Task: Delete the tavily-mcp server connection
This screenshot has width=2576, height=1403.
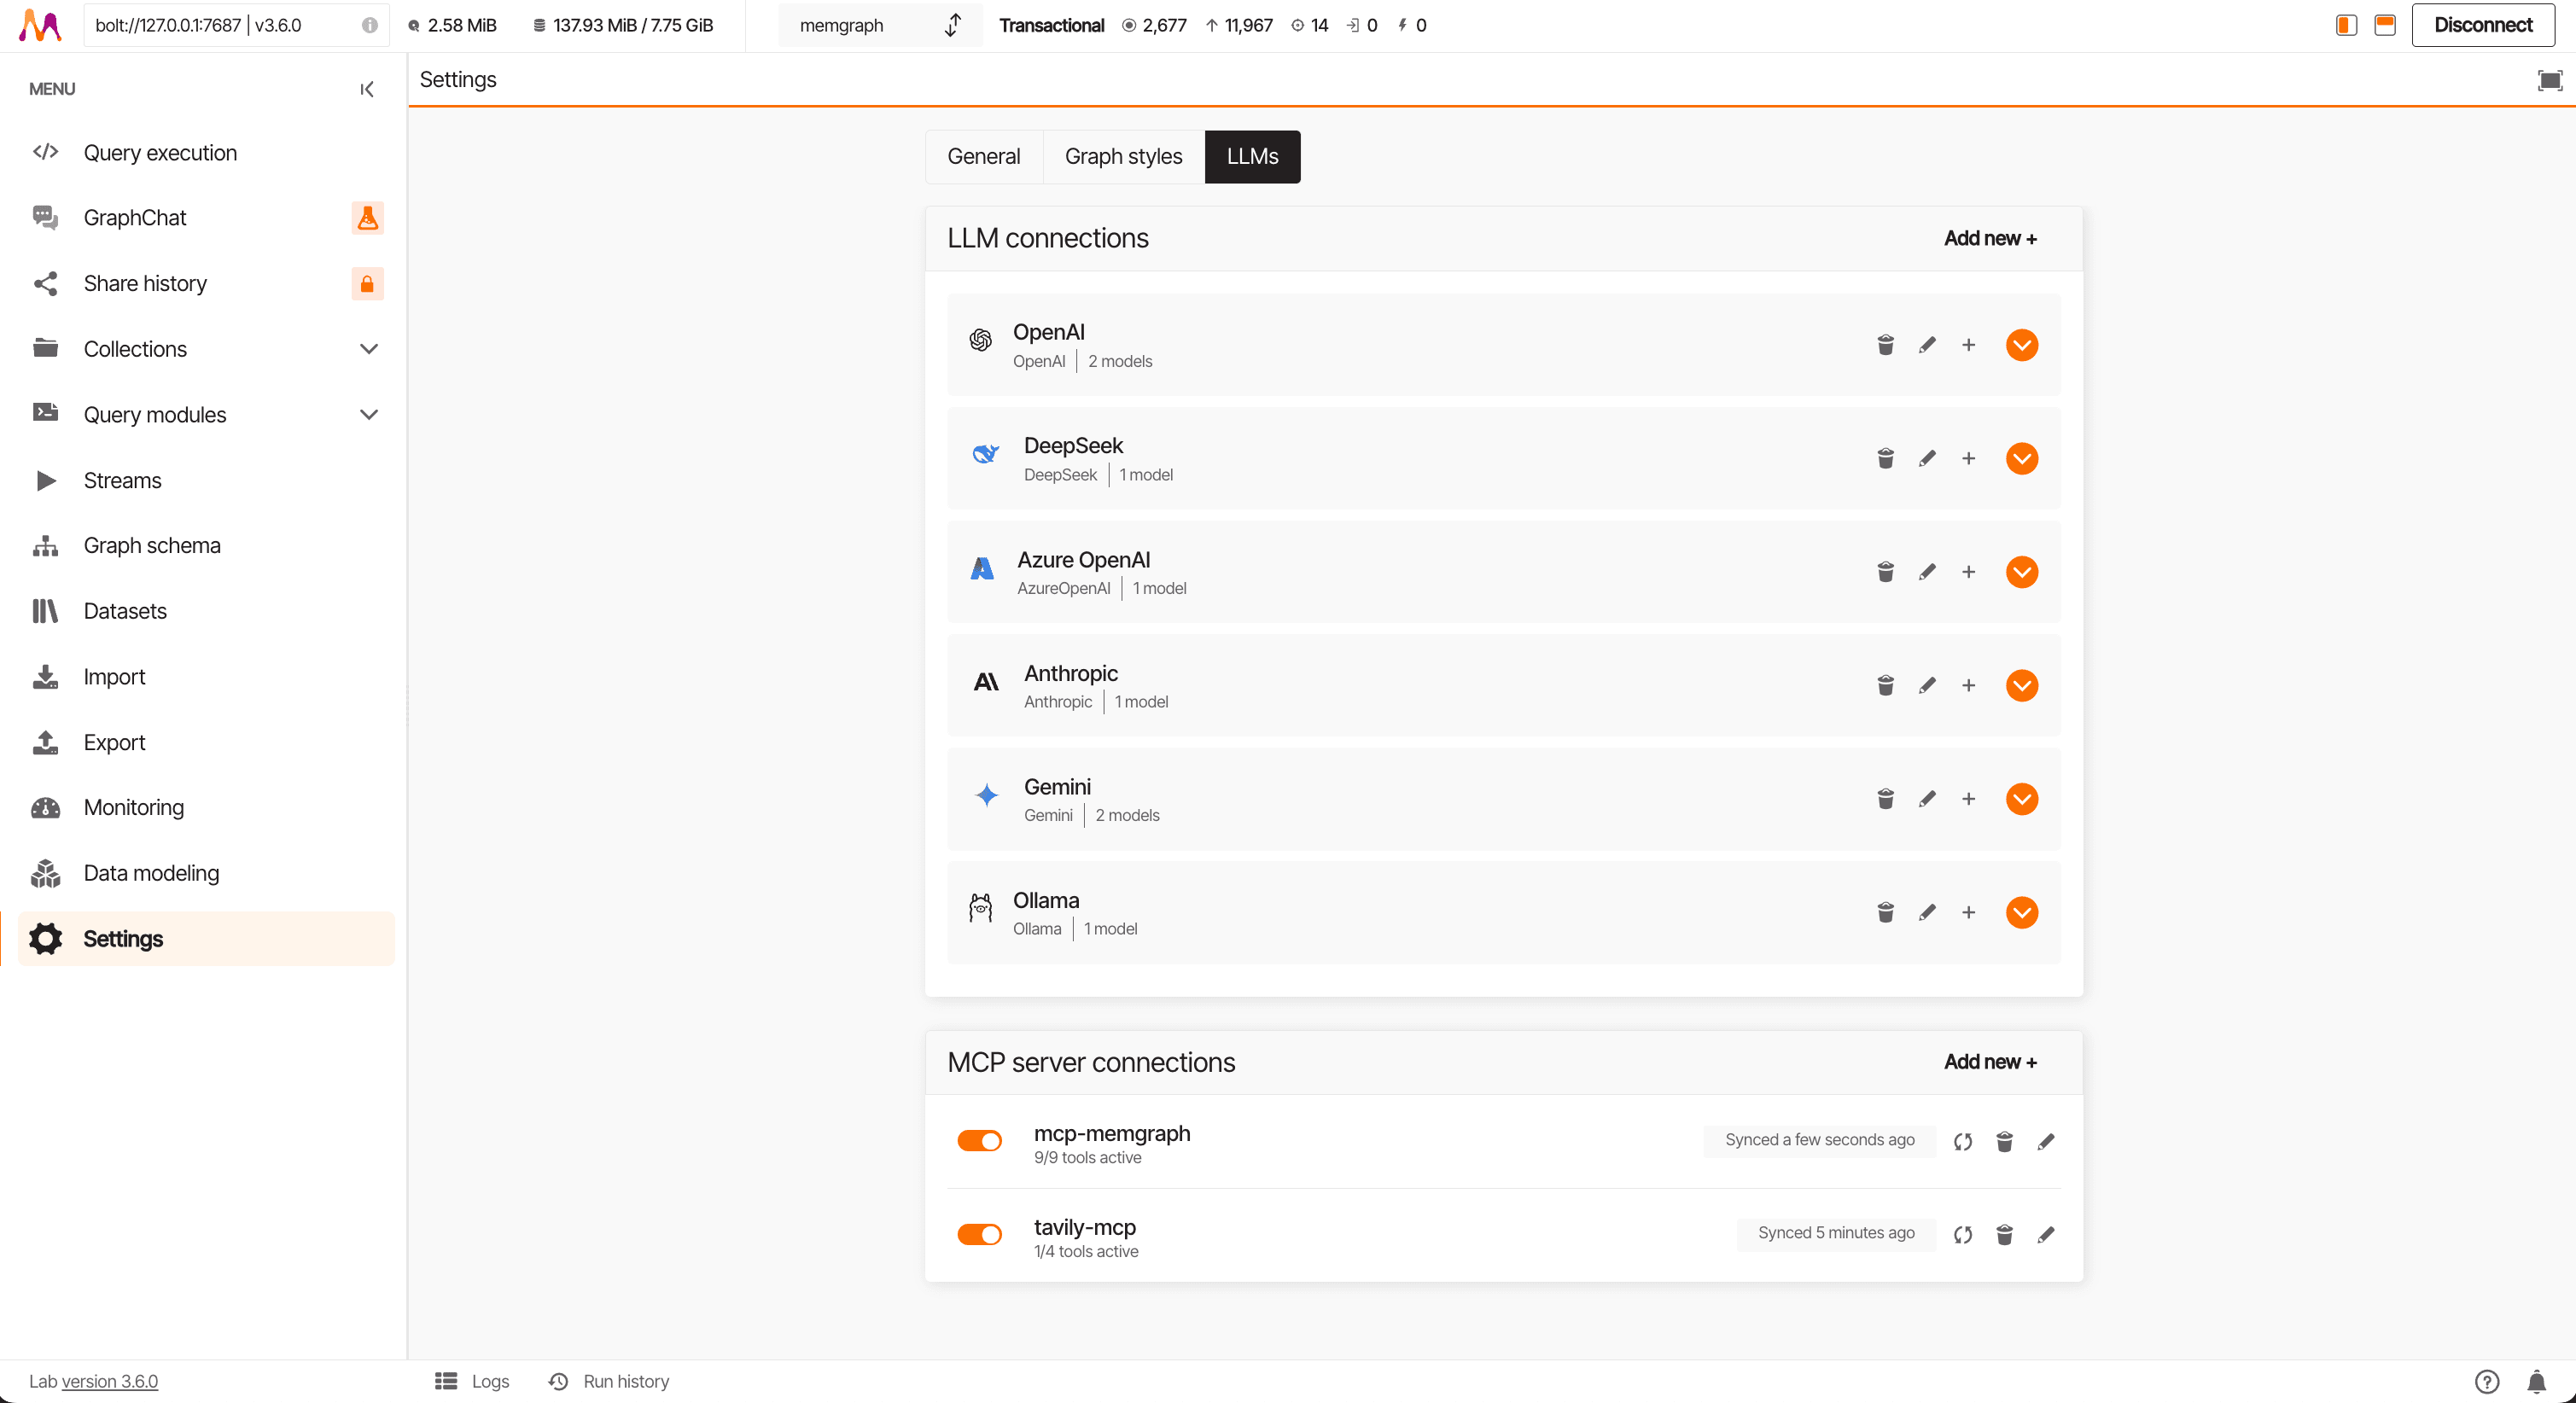Action: click(2004, 1235)
